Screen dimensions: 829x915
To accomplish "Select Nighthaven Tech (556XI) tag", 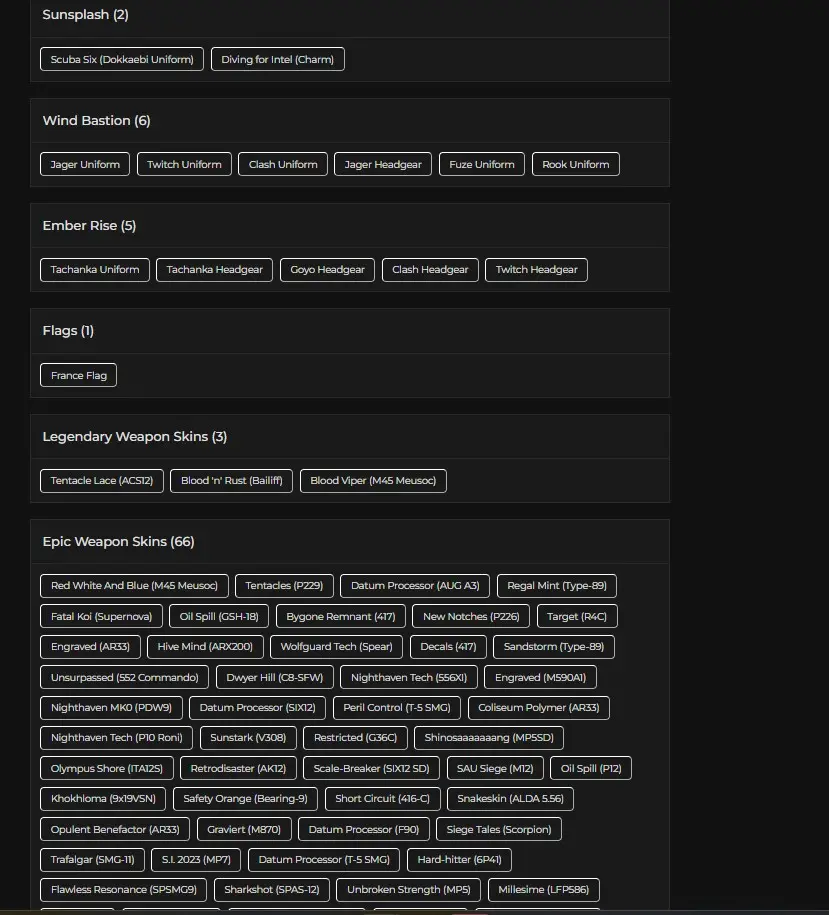I will click(x=409, y=677).
